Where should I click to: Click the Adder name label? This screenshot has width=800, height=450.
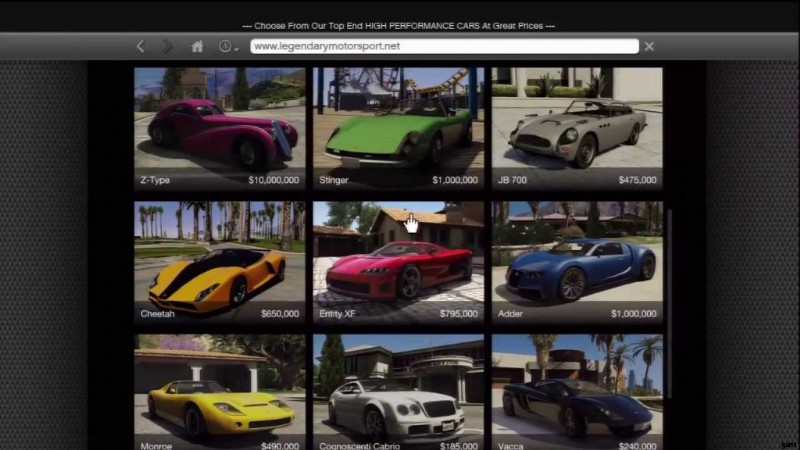point(510,314)
